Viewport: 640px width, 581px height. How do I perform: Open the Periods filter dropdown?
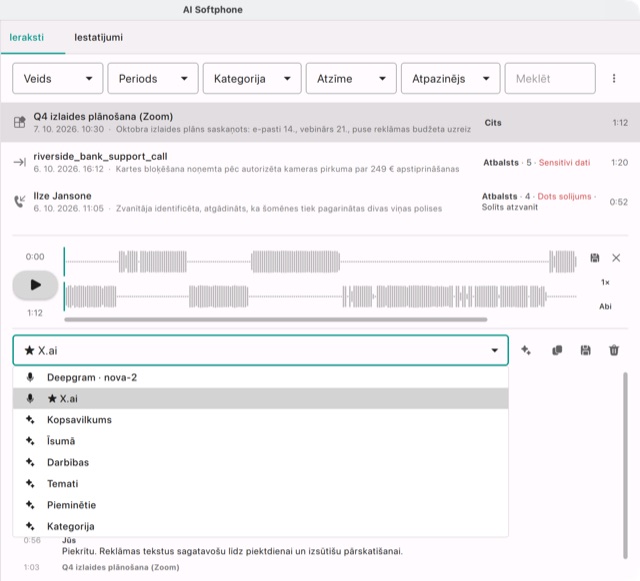pyautogui.click(x=153, y=78)
